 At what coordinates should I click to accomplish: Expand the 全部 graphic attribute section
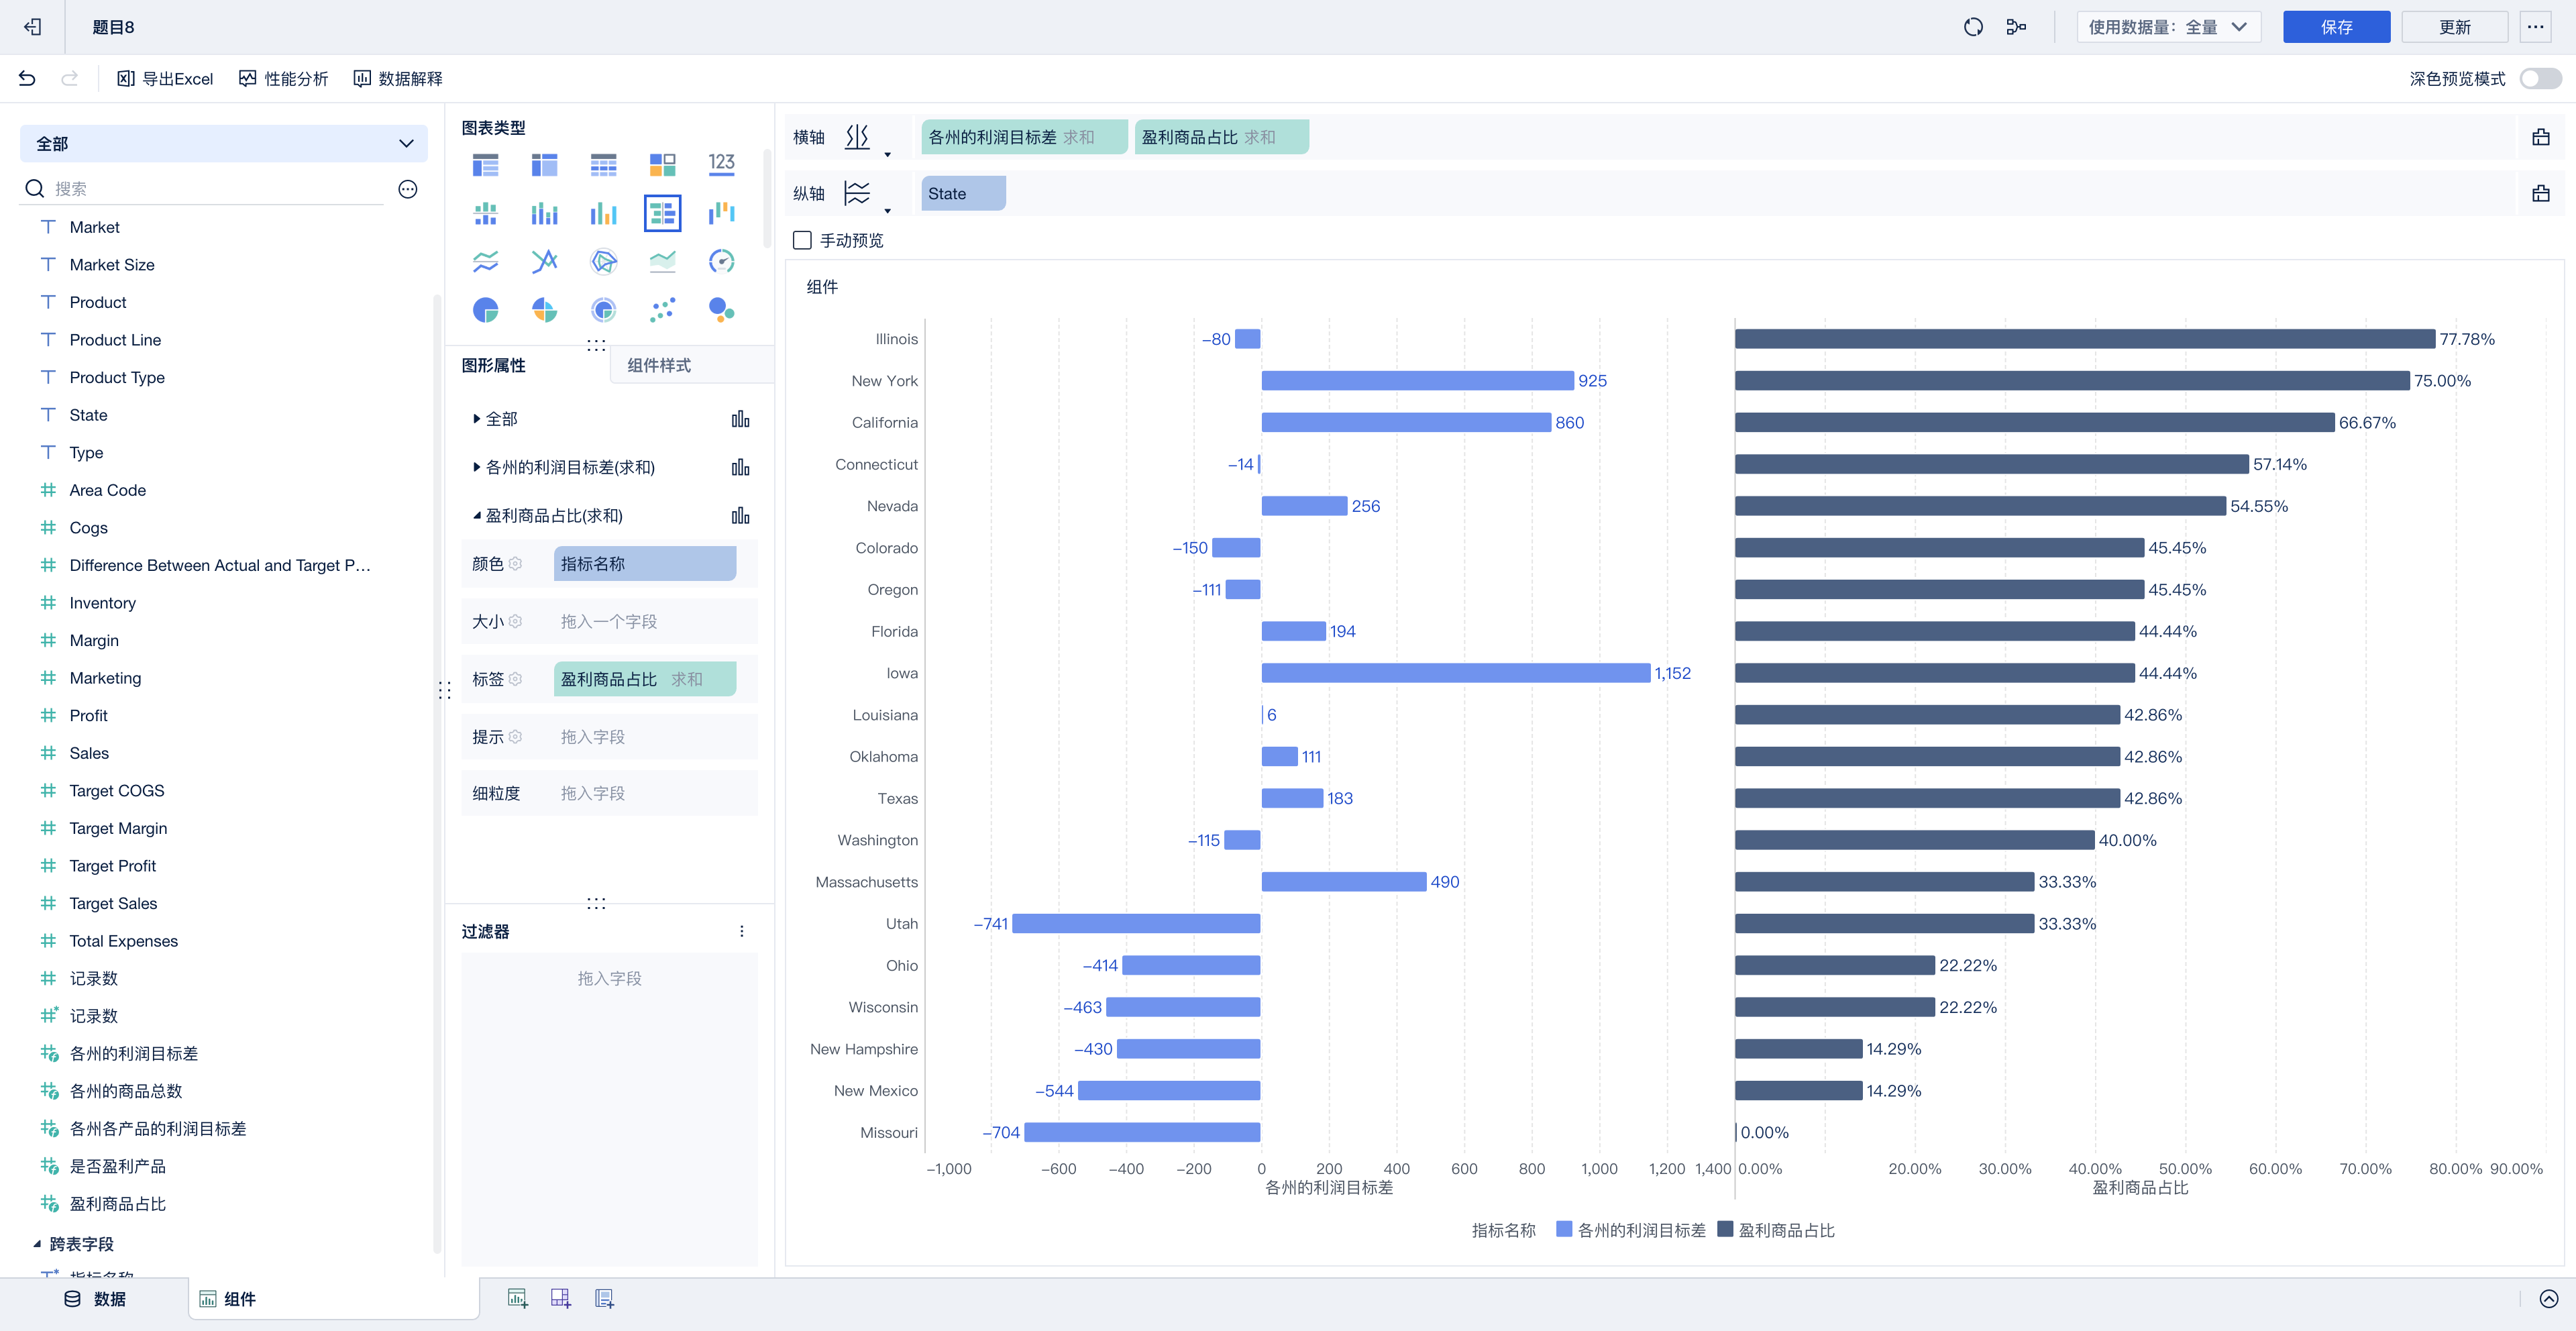click(x=477, y=419)
